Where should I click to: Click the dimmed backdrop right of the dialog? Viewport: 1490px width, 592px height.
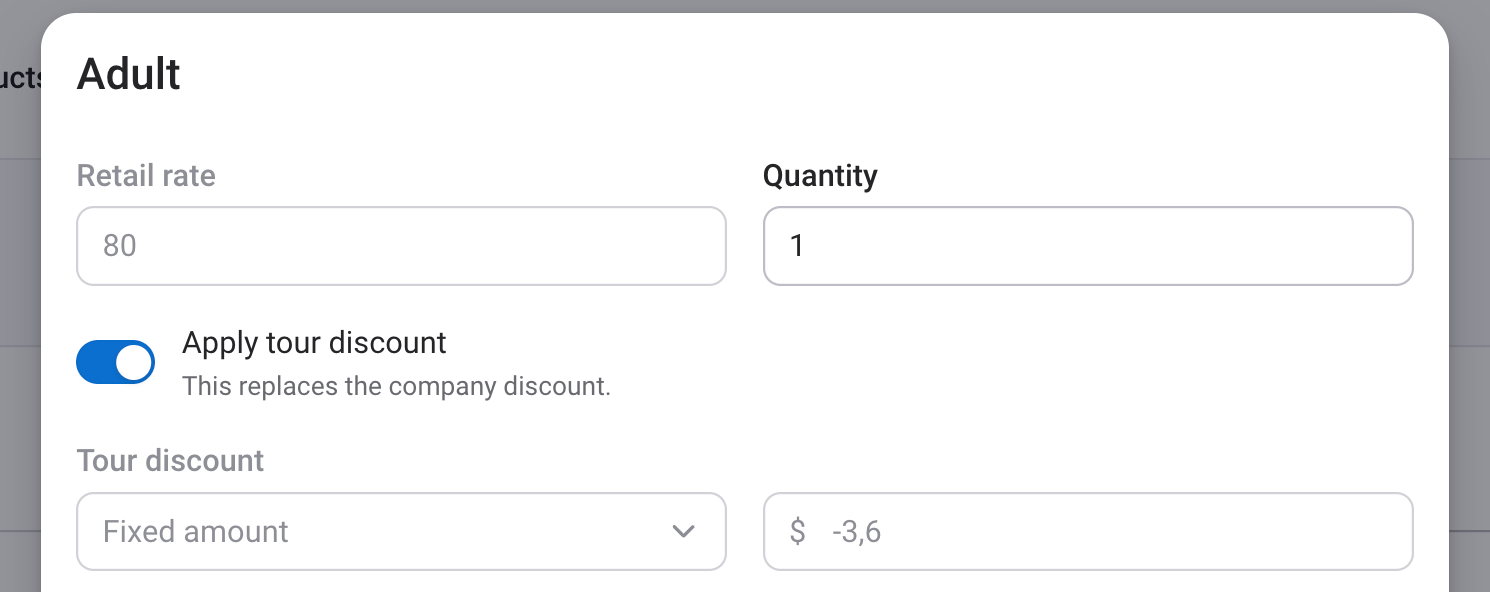click(x=1469, y=300)
